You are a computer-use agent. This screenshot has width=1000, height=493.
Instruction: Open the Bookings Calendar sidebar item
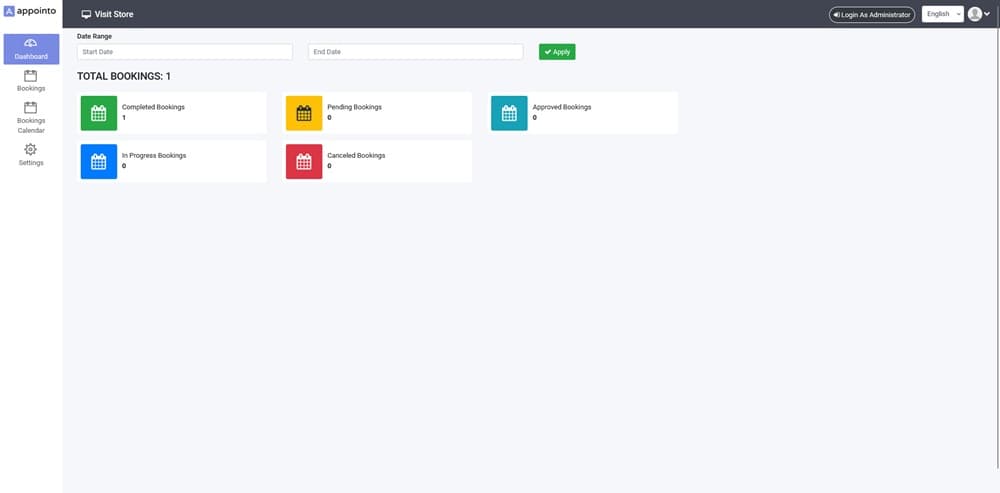[31, 117]
